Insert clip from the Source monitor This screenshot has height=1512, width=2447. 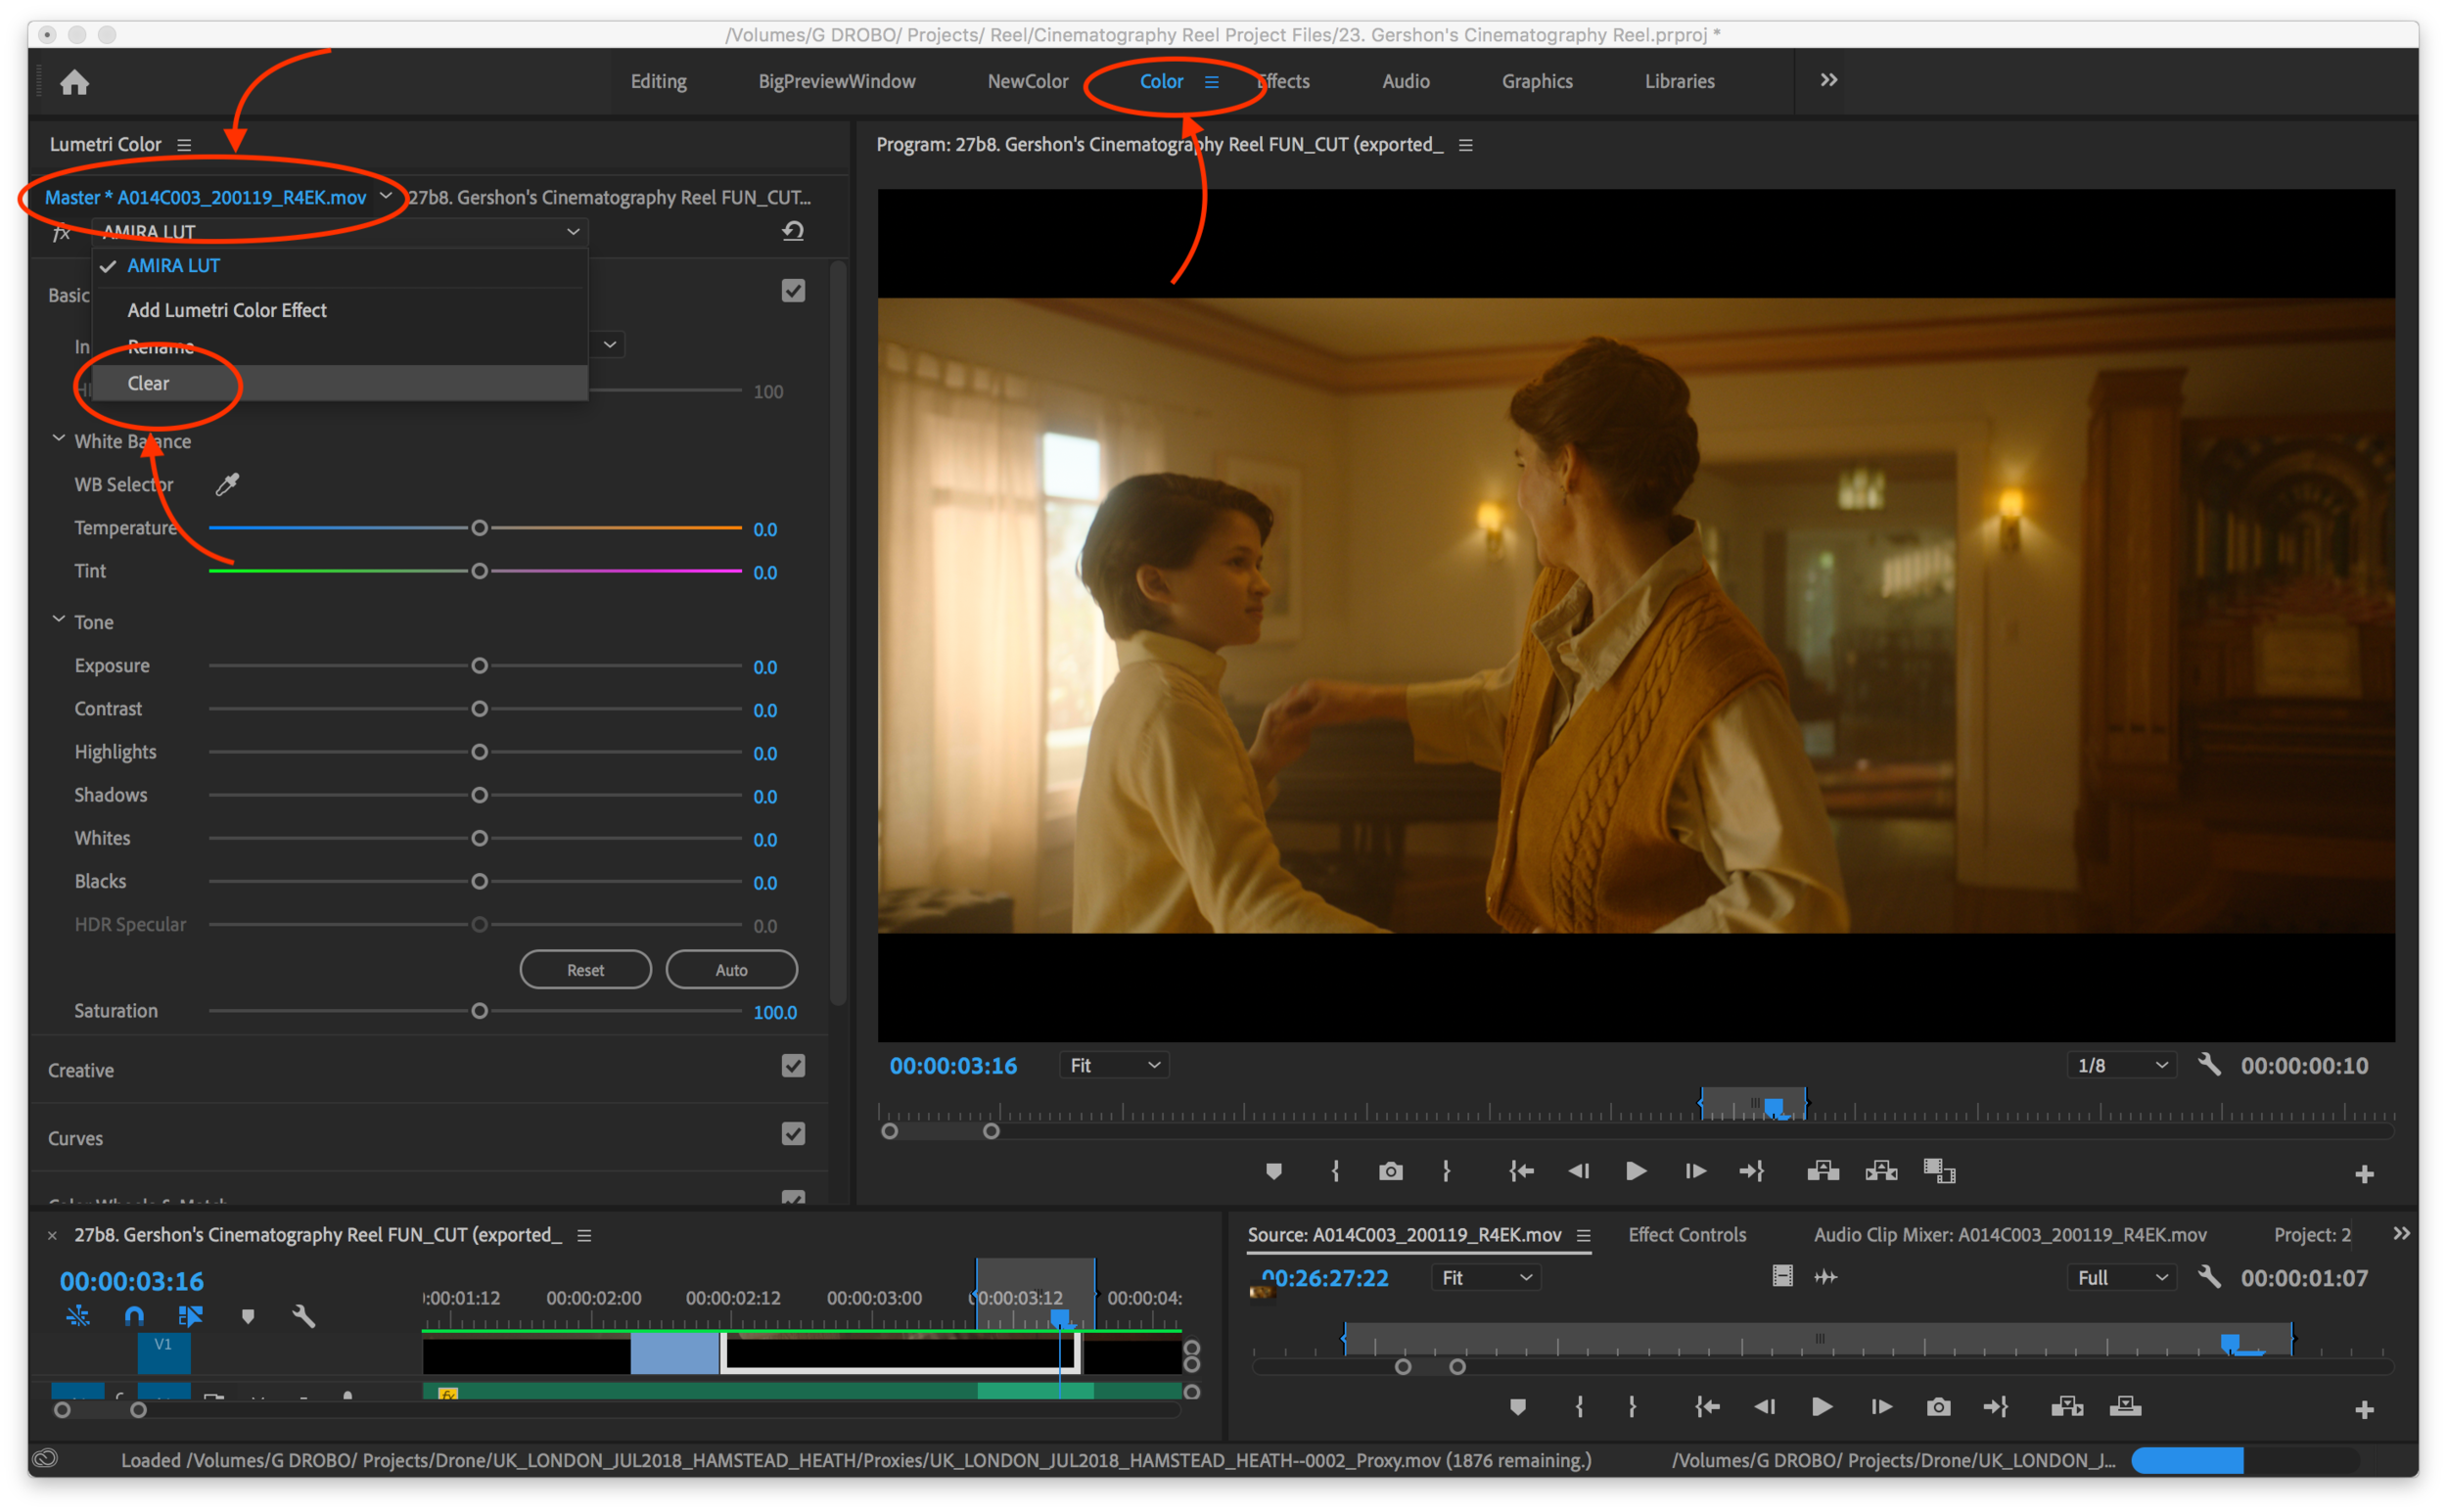click(x=2066, y=1407)
